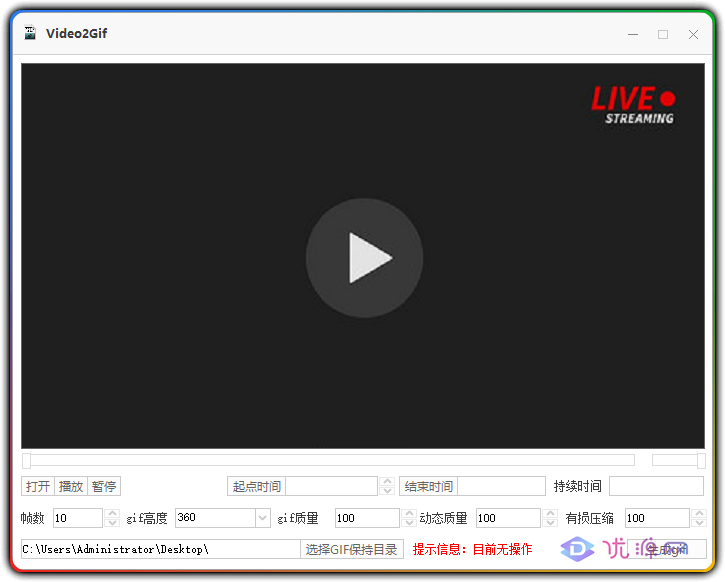Click the 有损压缩 label
This screenshot has height=582, width=725.
coord(590,518)
